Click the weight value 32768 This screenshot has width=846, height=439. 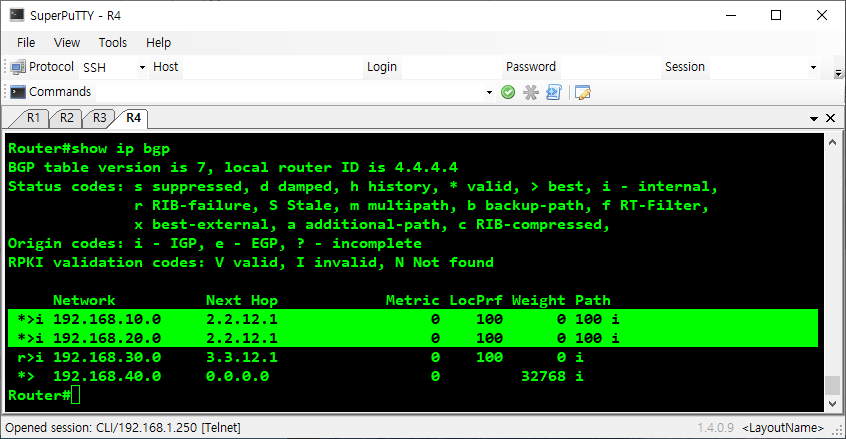[x=543, y=376]
